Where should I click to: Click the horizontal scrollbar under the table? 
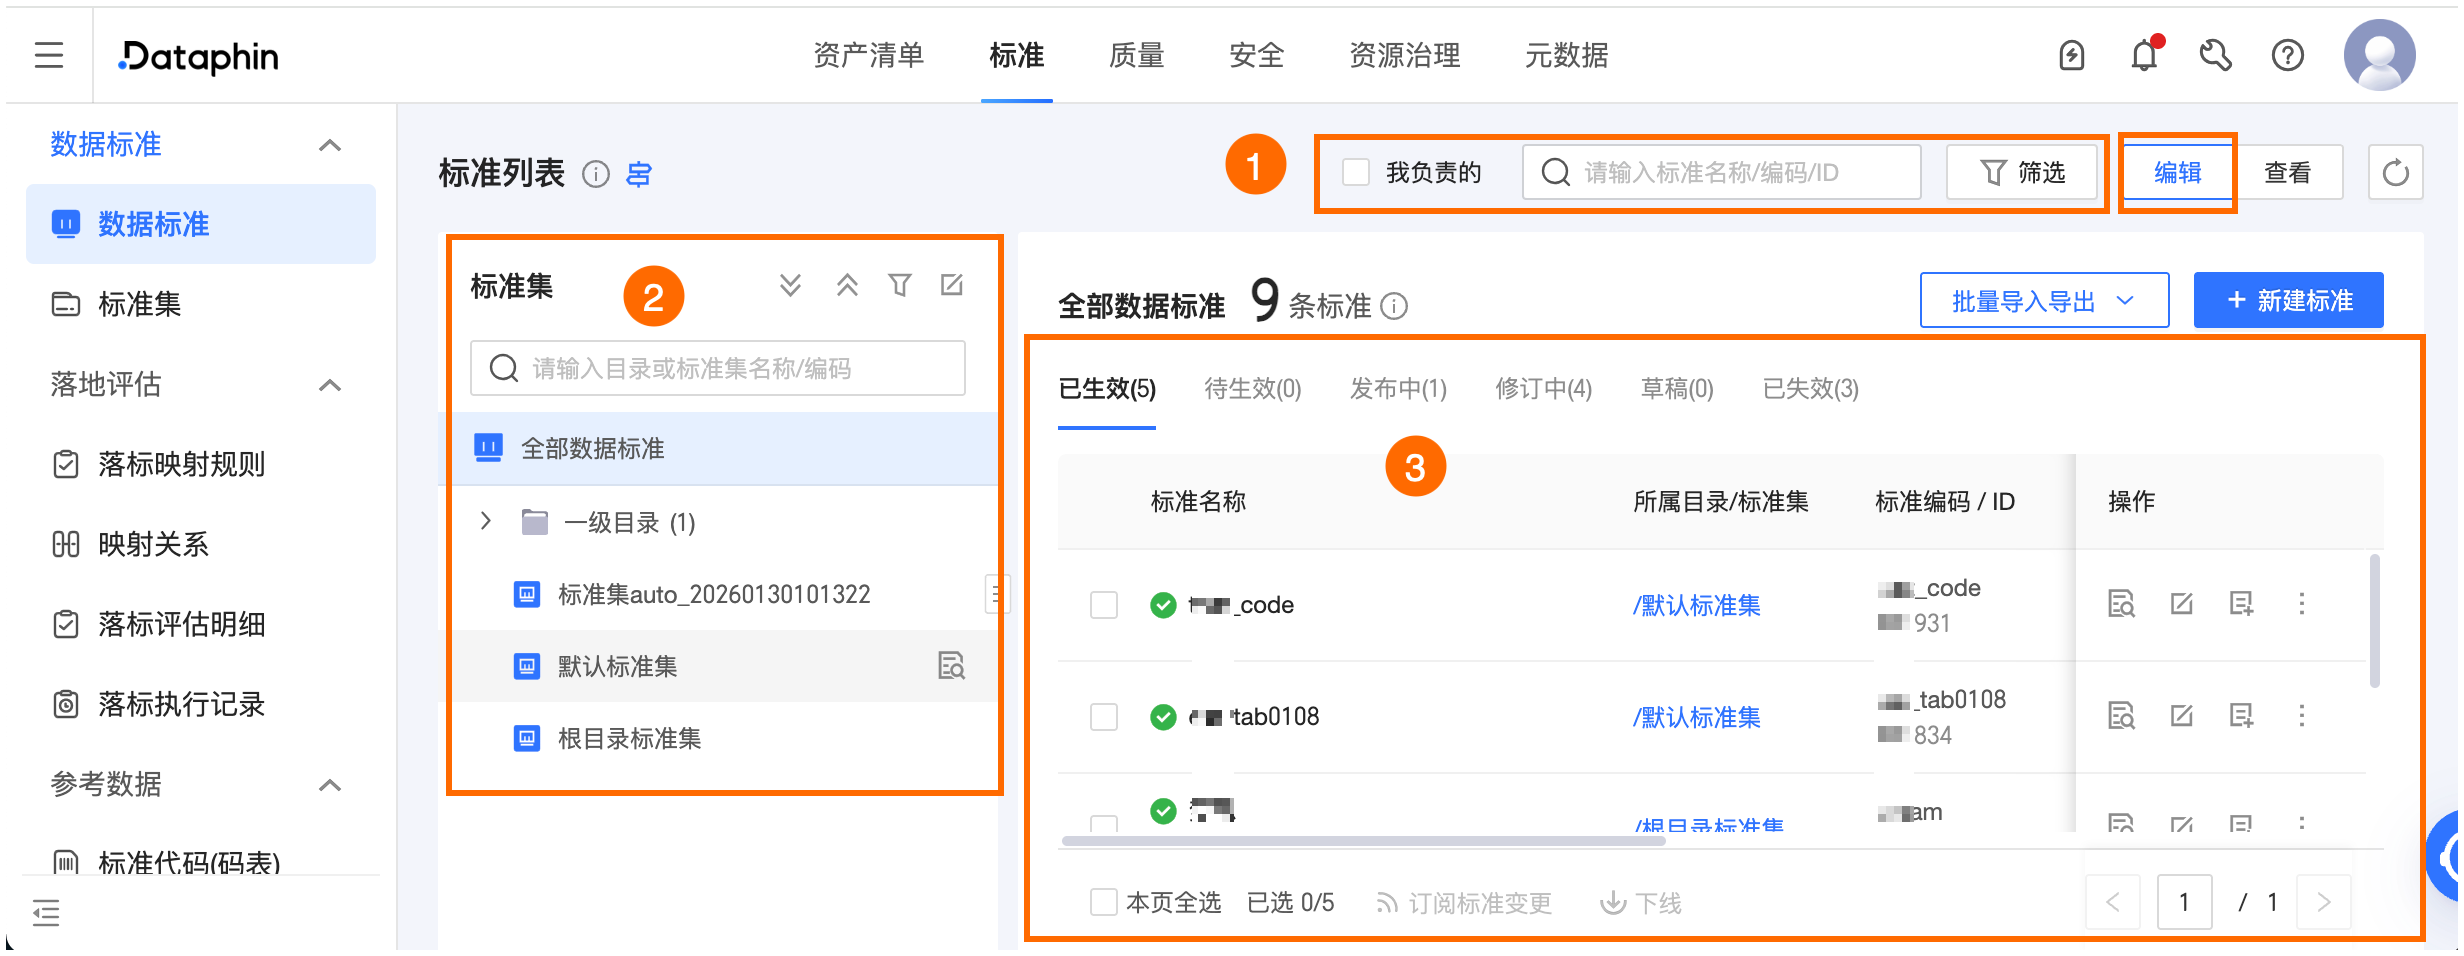1363,841
